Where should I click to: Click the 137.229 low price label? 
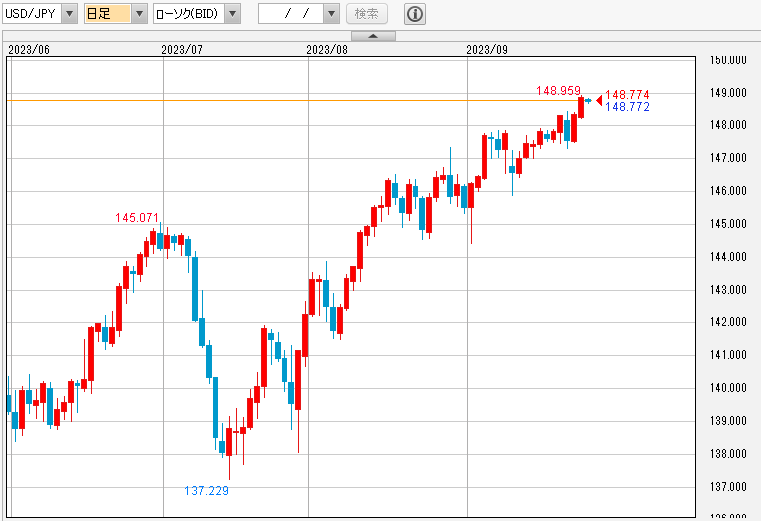(206, 491)
